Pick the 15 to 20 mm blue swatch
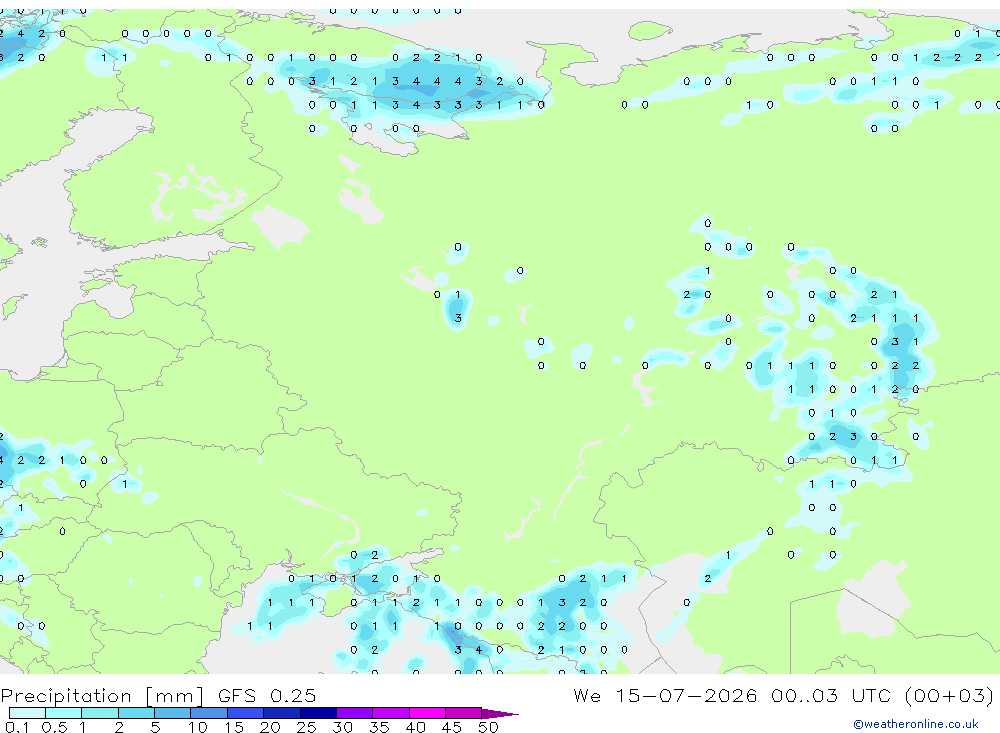1000x733 pixels. (x=246, y=713)
